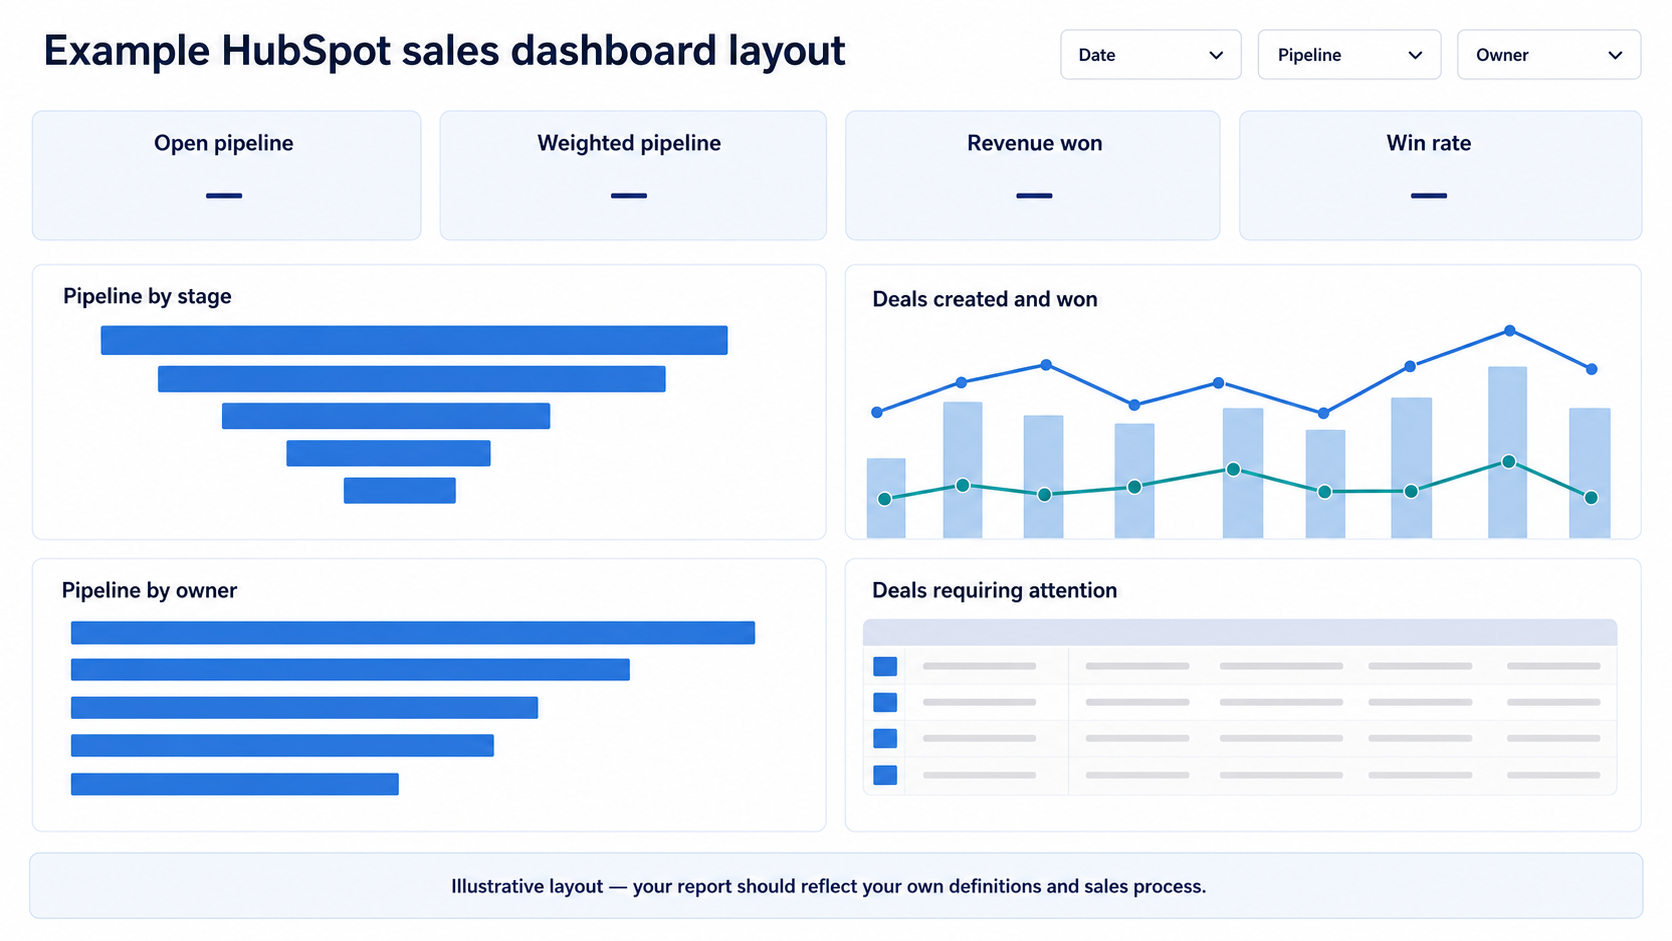This screenshot has width=1672, height=941.
Task: Click the highest point on the blue line
Action: click(1509, 331)
